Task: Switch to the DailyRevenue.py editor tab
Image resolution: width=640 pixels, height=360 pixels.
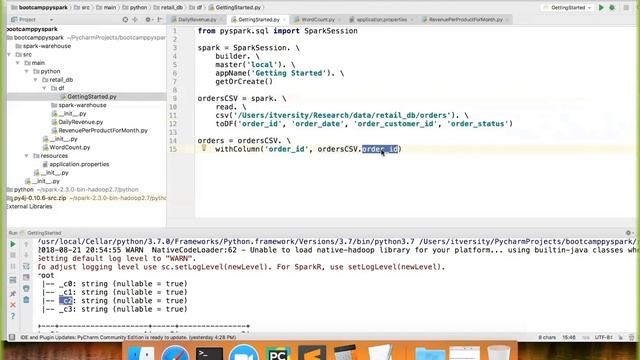Action: [x=197, y=20]
